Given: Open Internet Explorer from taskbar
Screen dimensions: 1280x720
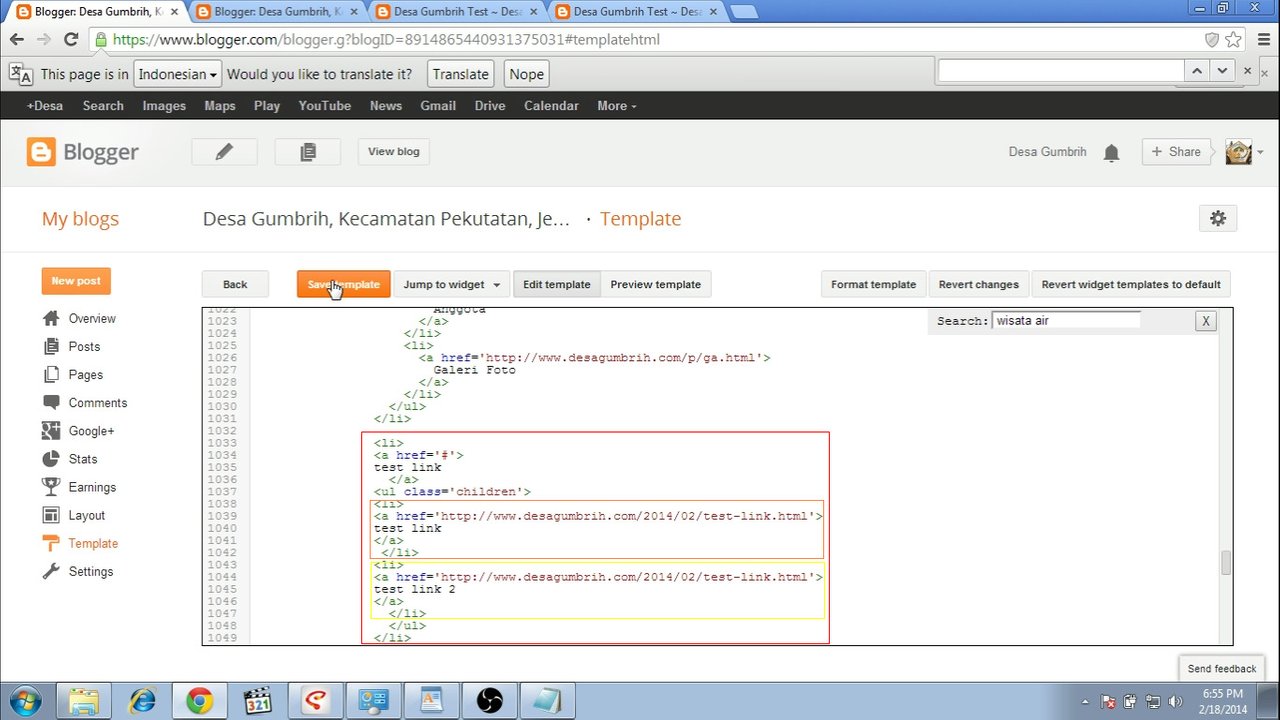Looking at the screenshot, I should 142,700.
